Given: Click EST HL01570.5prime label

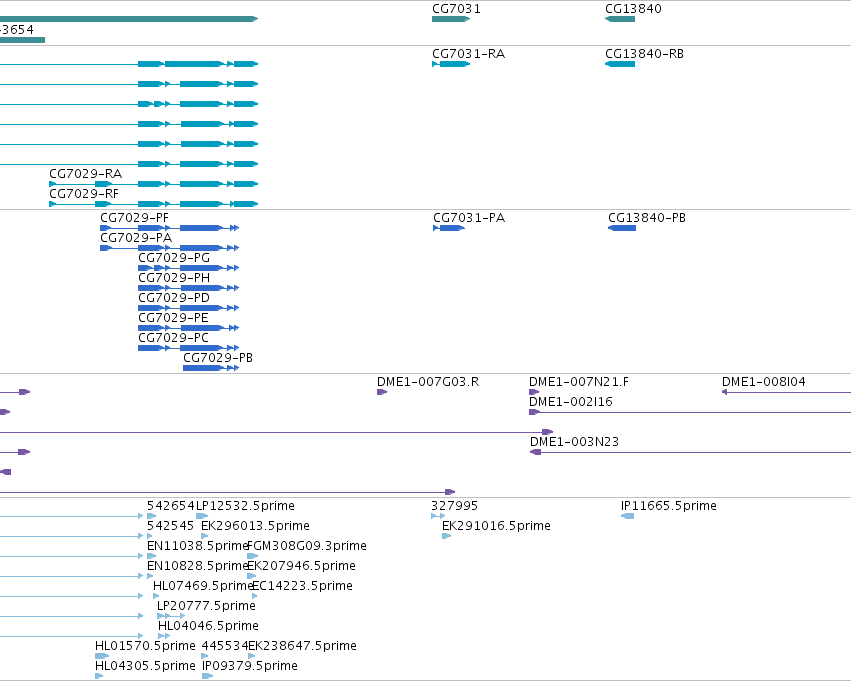Looking at the screenshot, I should 145,646.
